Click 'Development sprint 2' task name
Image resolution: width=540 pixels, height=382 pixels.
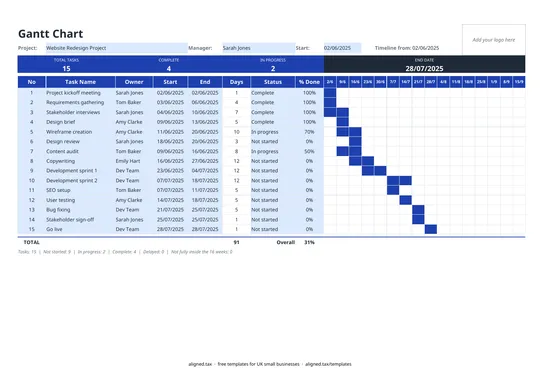[x=72, y=180]
